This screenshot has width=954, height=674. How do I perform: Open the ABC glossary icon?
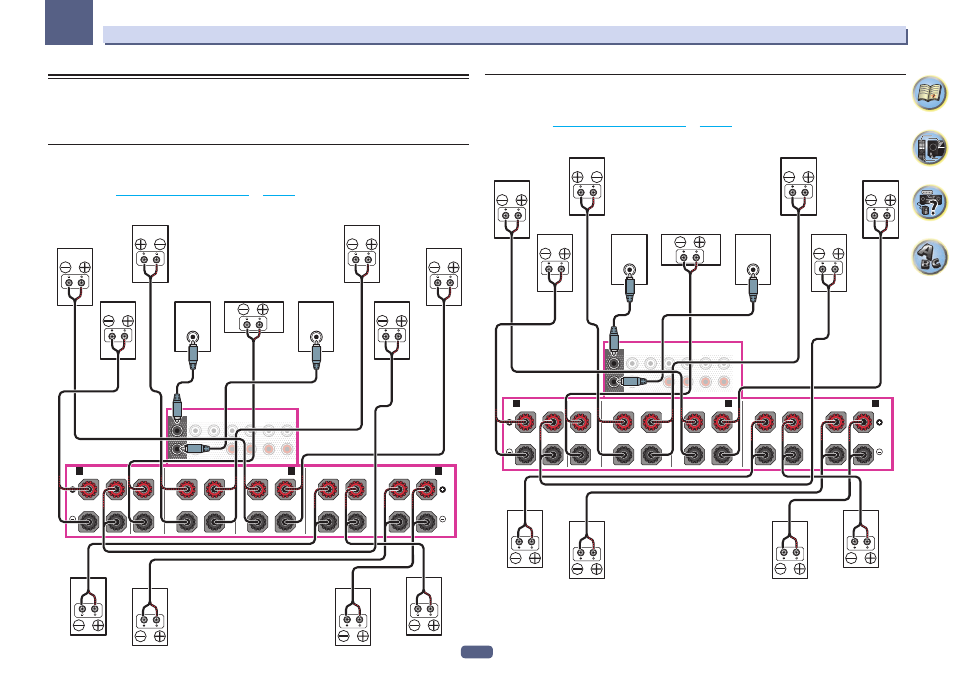930,257
